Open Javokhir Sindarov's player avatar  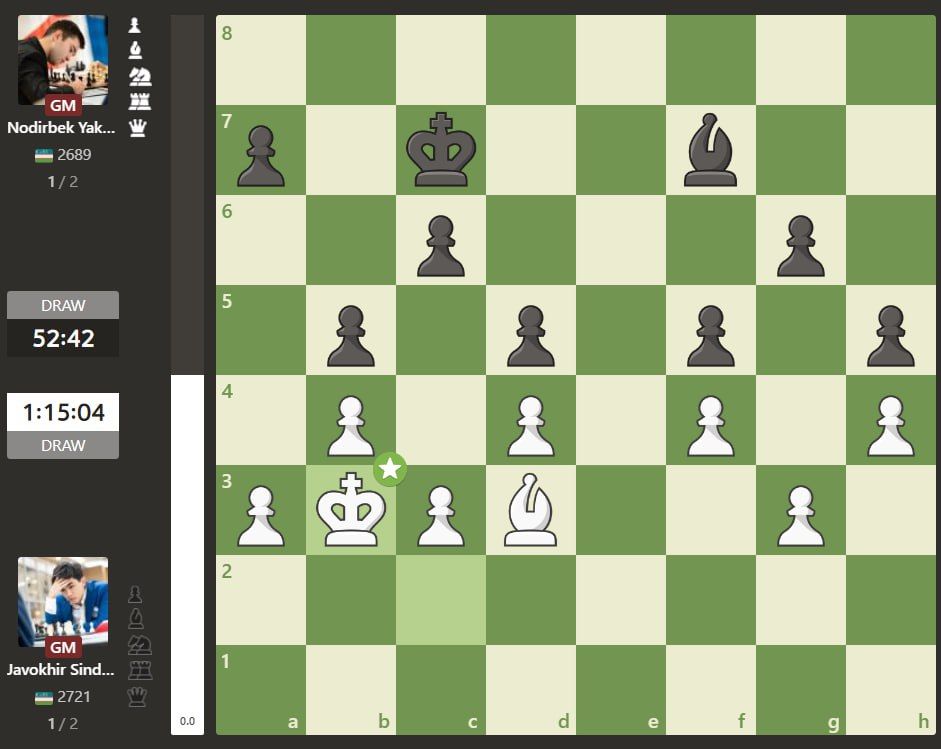[x=63, y=602]
